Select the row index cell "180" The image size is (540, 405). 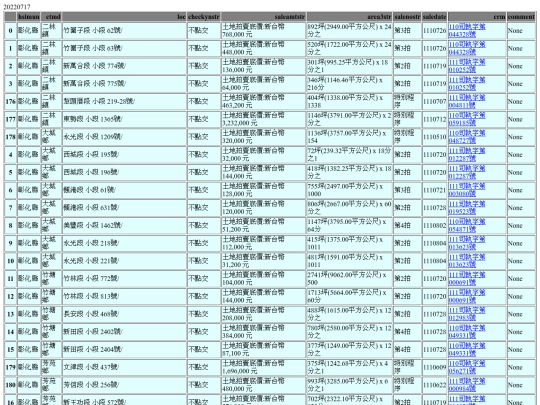[10, 385]
